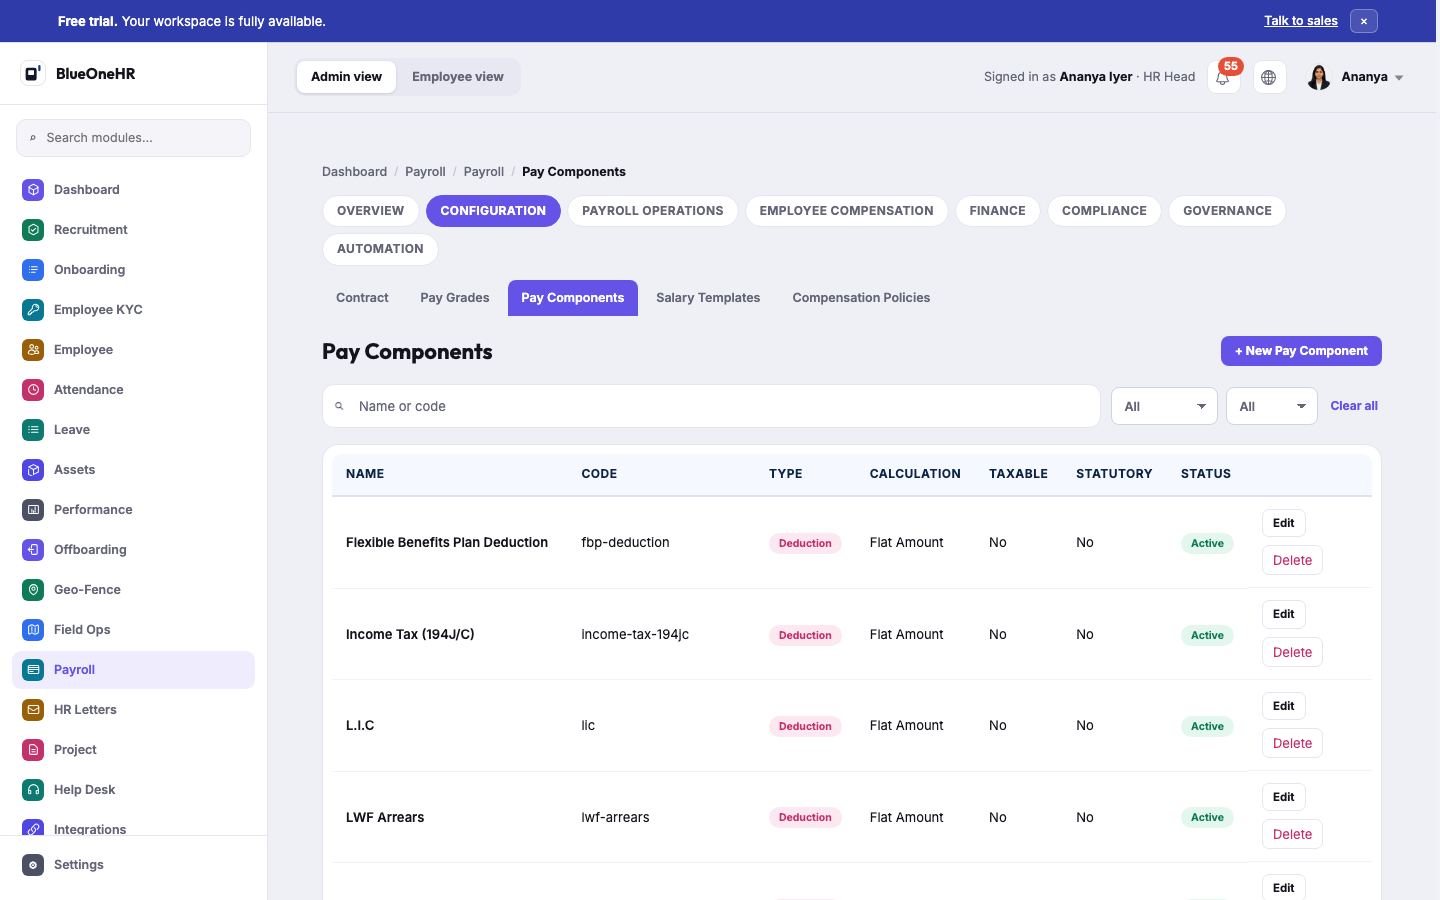
Task: Open the HR Letters envelope icon
Action: pyautogui.click(x=33, y=709)
